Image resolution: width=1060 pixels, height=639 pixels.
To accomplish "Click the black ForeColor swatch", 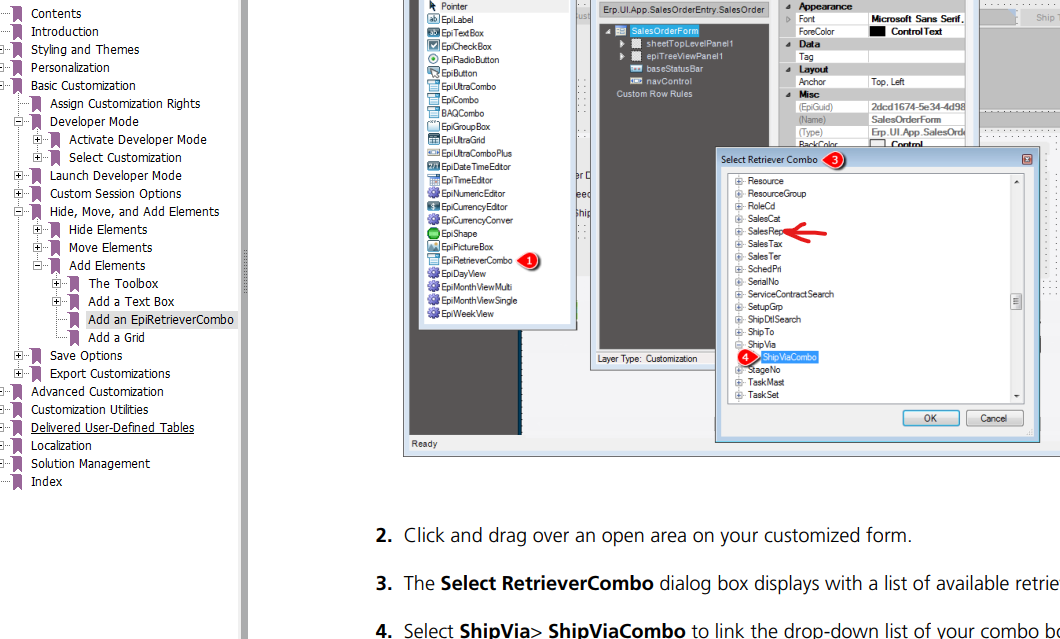I will point(877,32).
